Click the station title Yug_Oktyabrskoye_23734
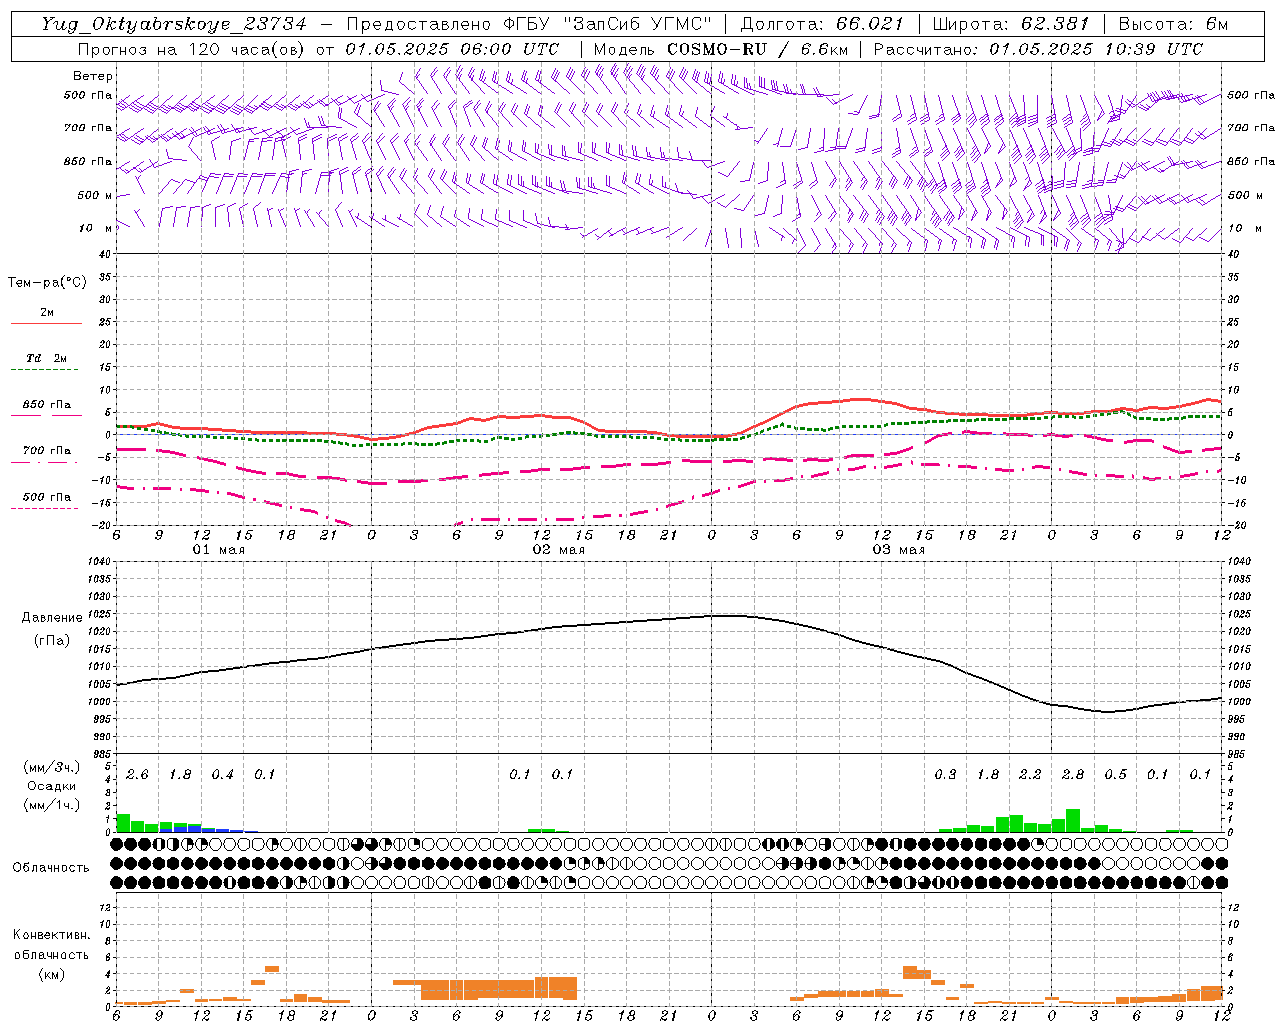Screen dimensions: 1280x1024 coord(174,24)
